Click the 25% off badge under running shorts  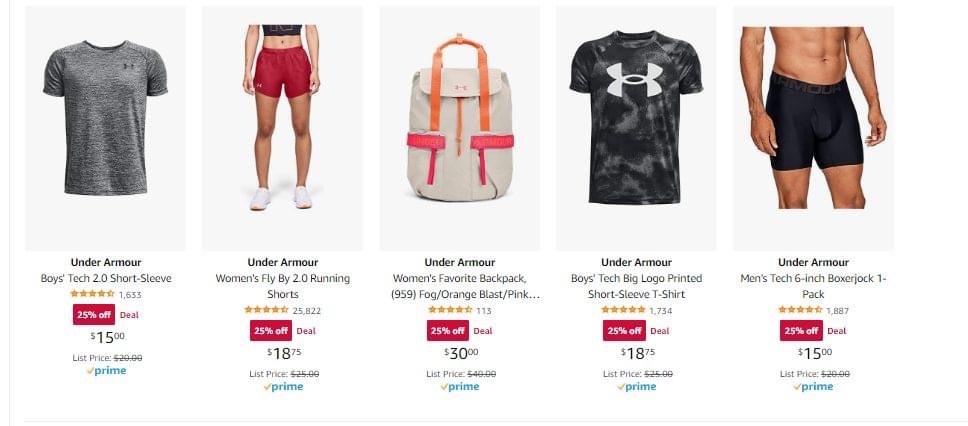(x=270, y=330)
